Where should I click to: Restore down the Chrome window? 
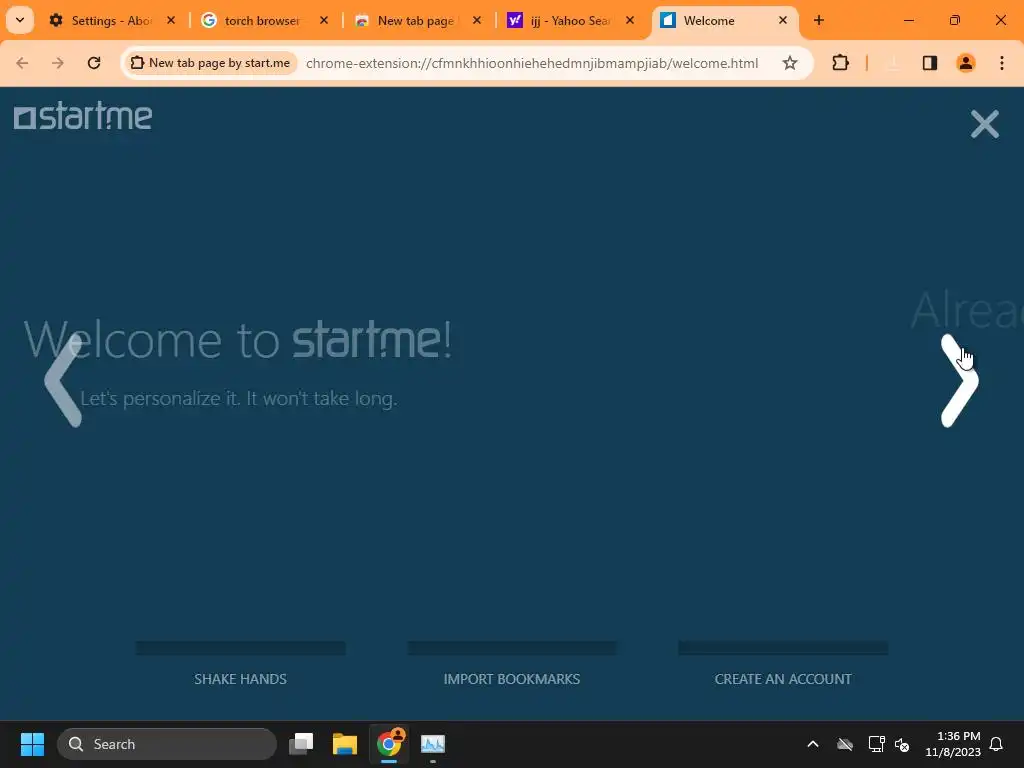click(x=955, y=20)
